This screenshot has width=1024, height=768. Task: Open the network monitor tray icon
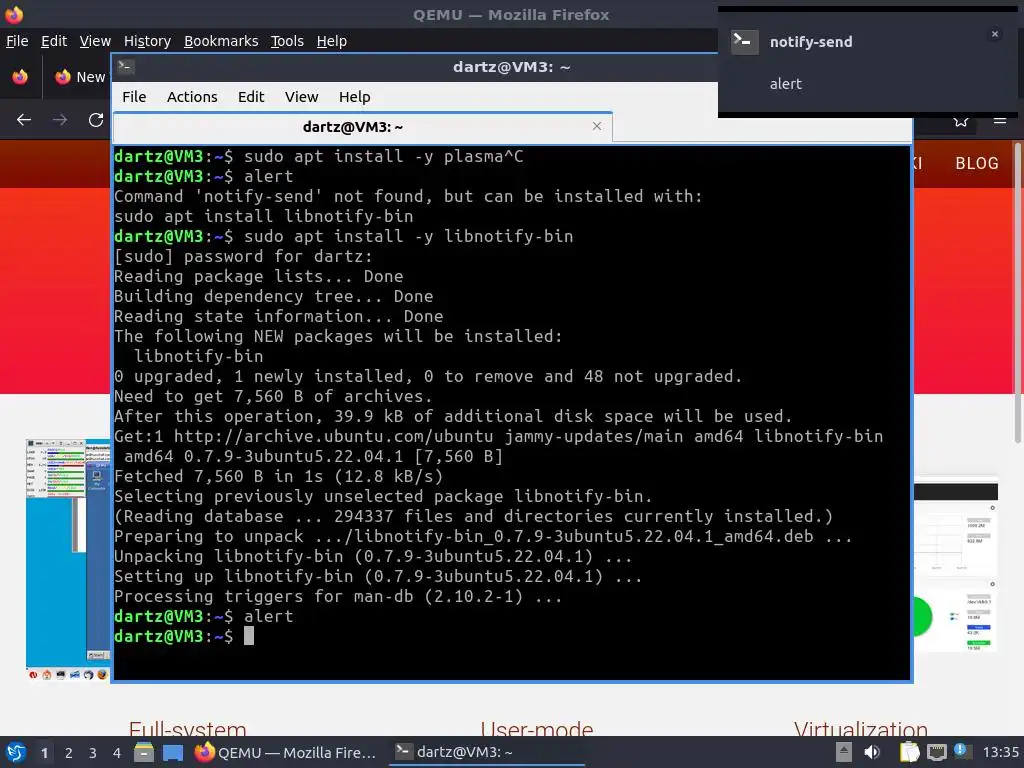[937, 752]
